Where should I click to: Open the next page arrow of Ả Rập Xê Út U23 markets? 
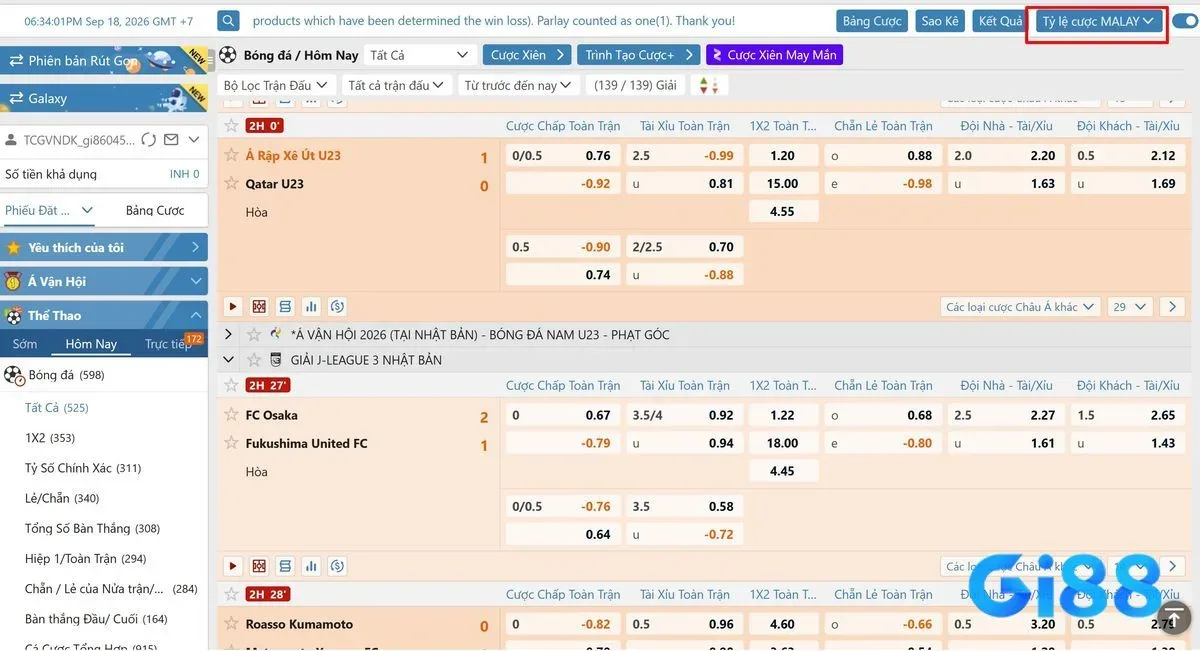click(x=1172, y=307)
